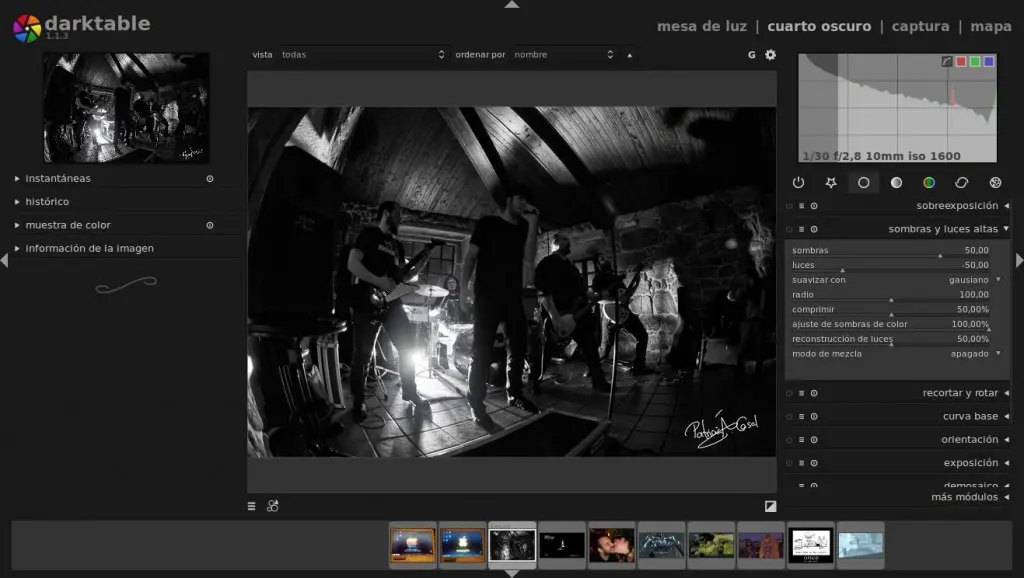
Task: Adjust the sombras slider
Action: [x=890, y=251]
